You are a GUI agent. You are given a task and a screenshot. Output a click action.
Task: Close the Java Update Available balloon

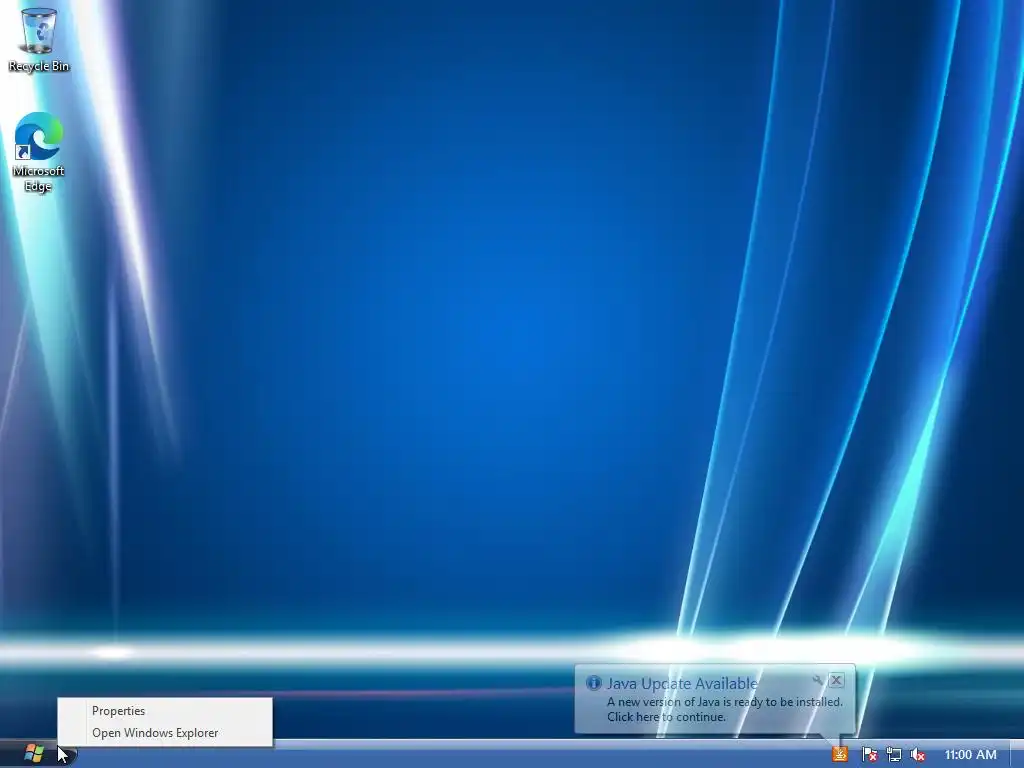[x=836, y=680]
